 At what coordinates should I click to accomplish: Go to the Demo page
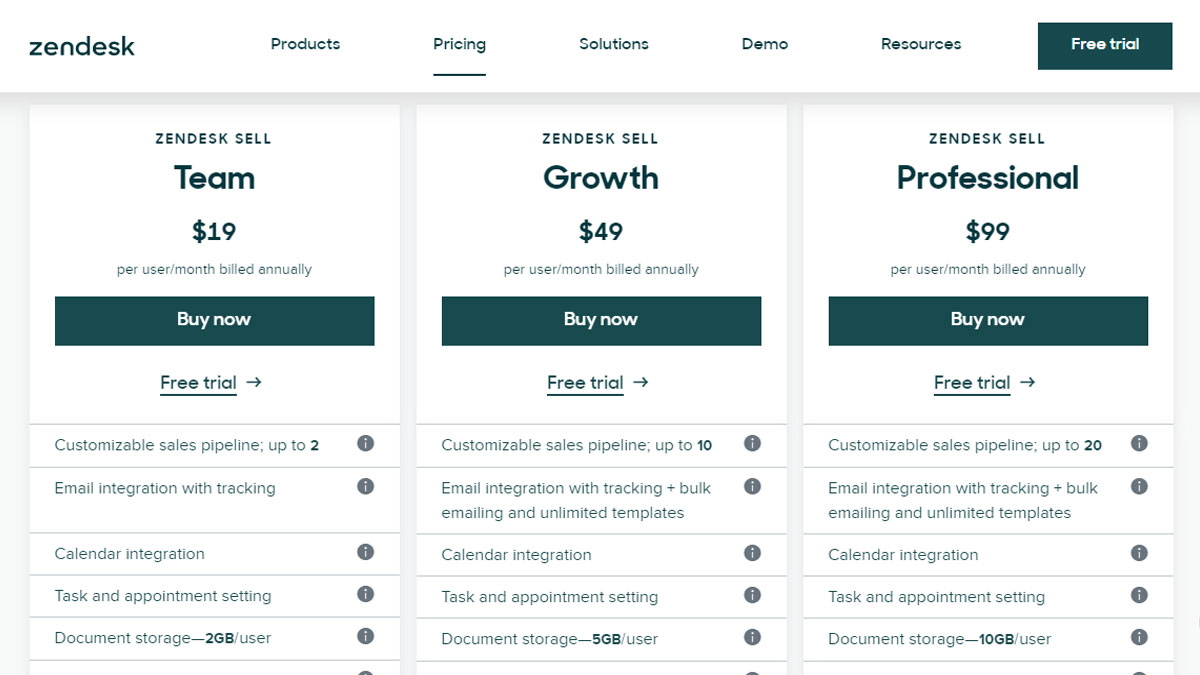click(765, 44)
